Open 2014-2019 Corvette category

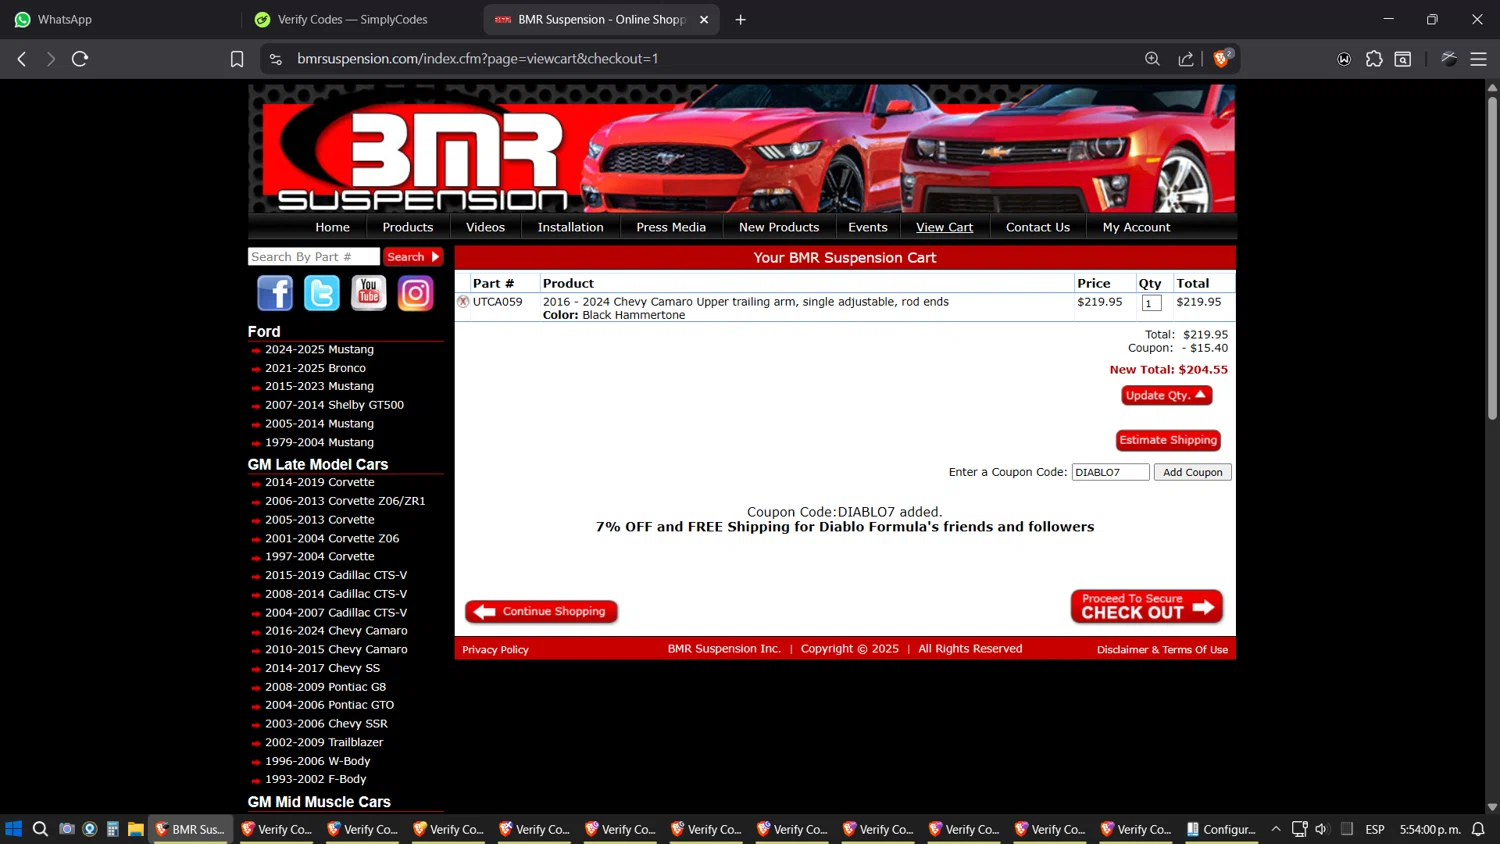tap(319, 482)
